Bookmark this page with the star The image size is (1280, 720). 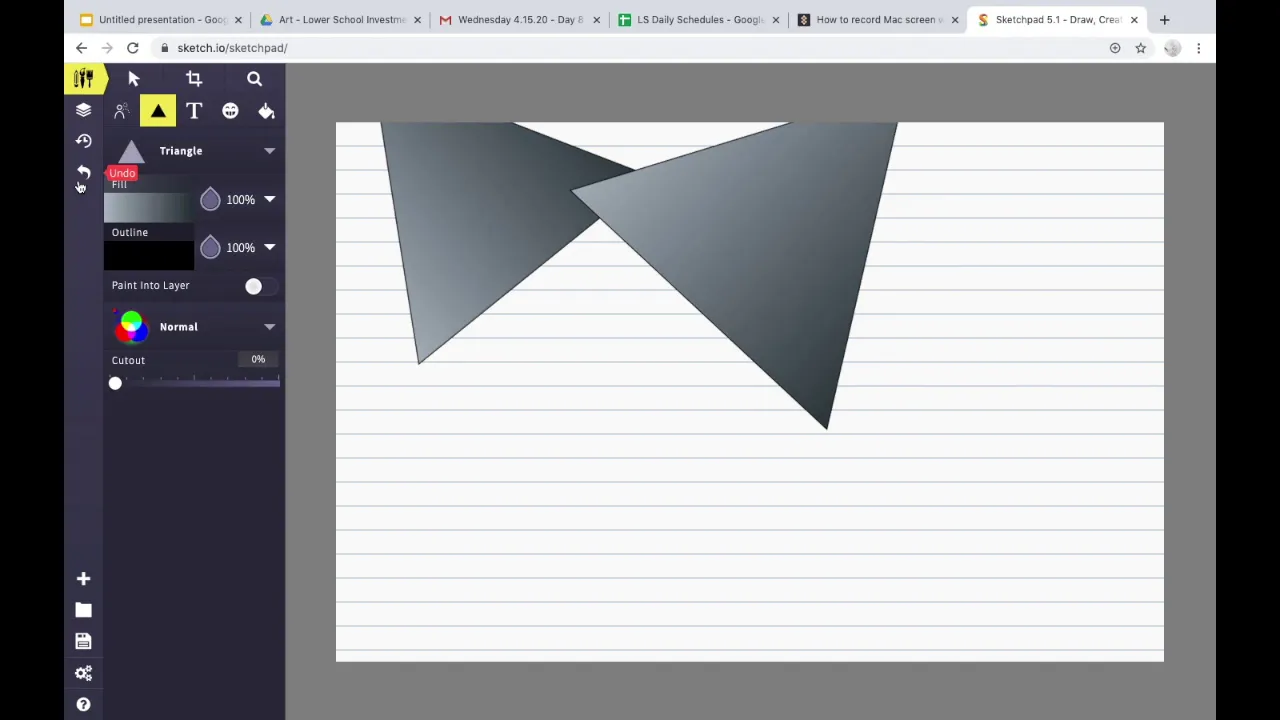click(x=1140, y=48)
